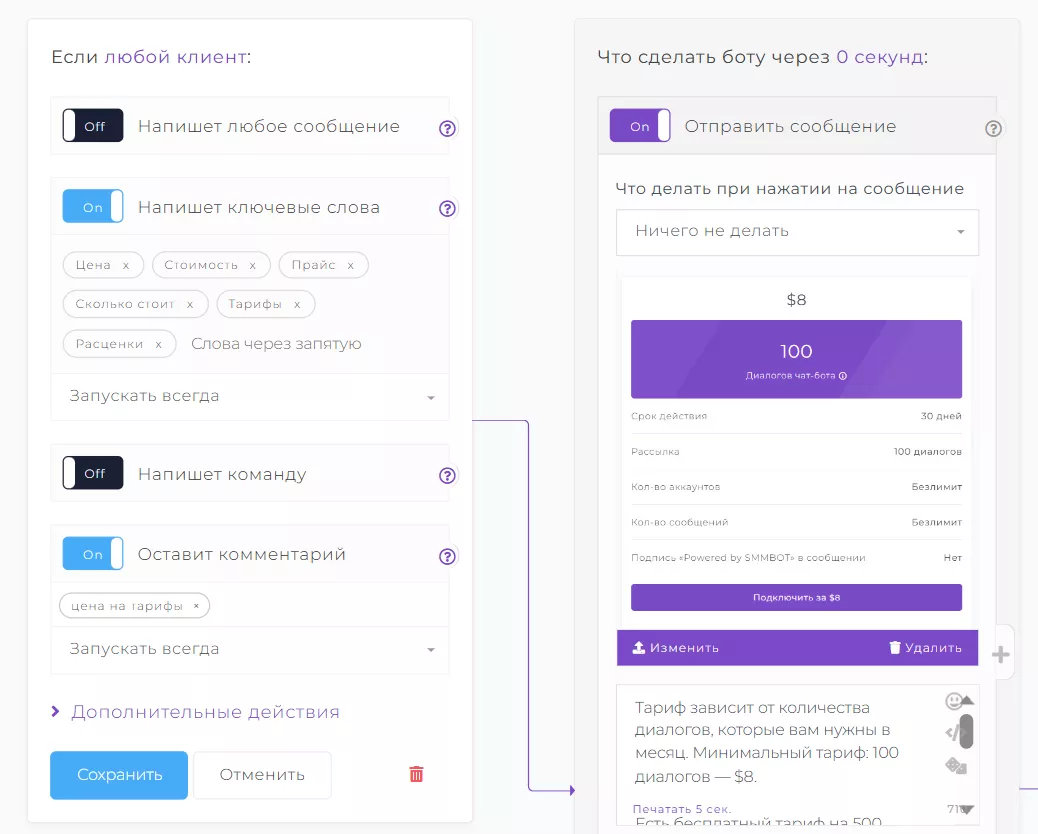The image size is (1038, 834).
Task: Turn off 'Напишет ключевые слова' toggle
Action: click(93, 207)
